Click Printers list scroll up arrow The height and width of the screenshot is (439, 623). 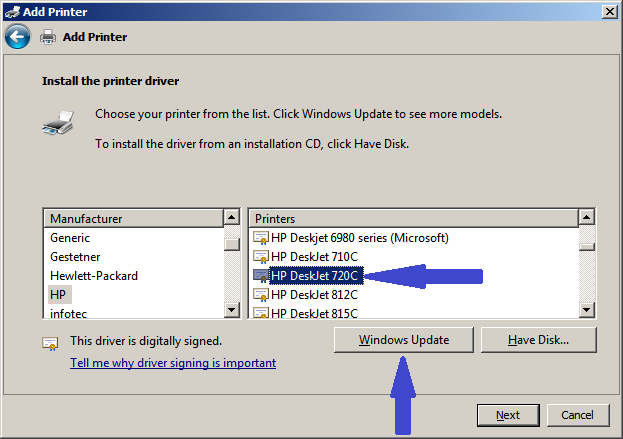point(586,218)
